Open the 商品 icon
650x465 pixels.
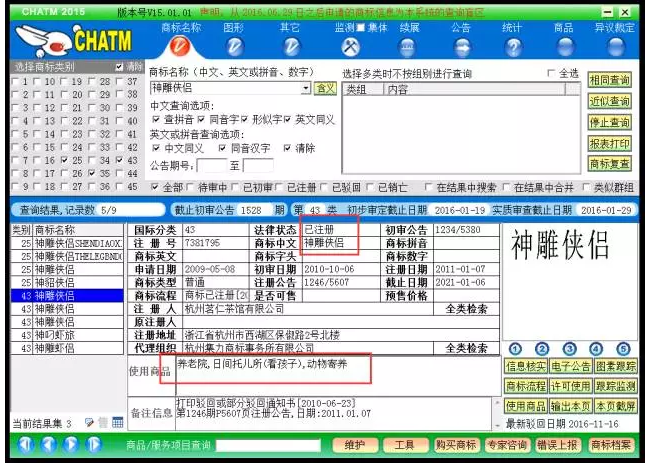pos(565,47)
